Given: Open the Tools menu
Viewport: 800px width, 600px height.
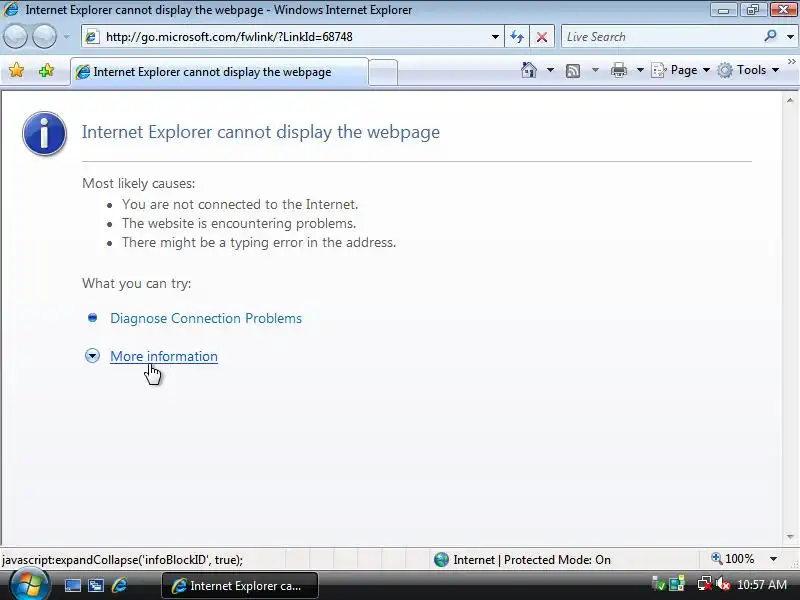Looking at the screenshot, I should (x=748, y=70).
